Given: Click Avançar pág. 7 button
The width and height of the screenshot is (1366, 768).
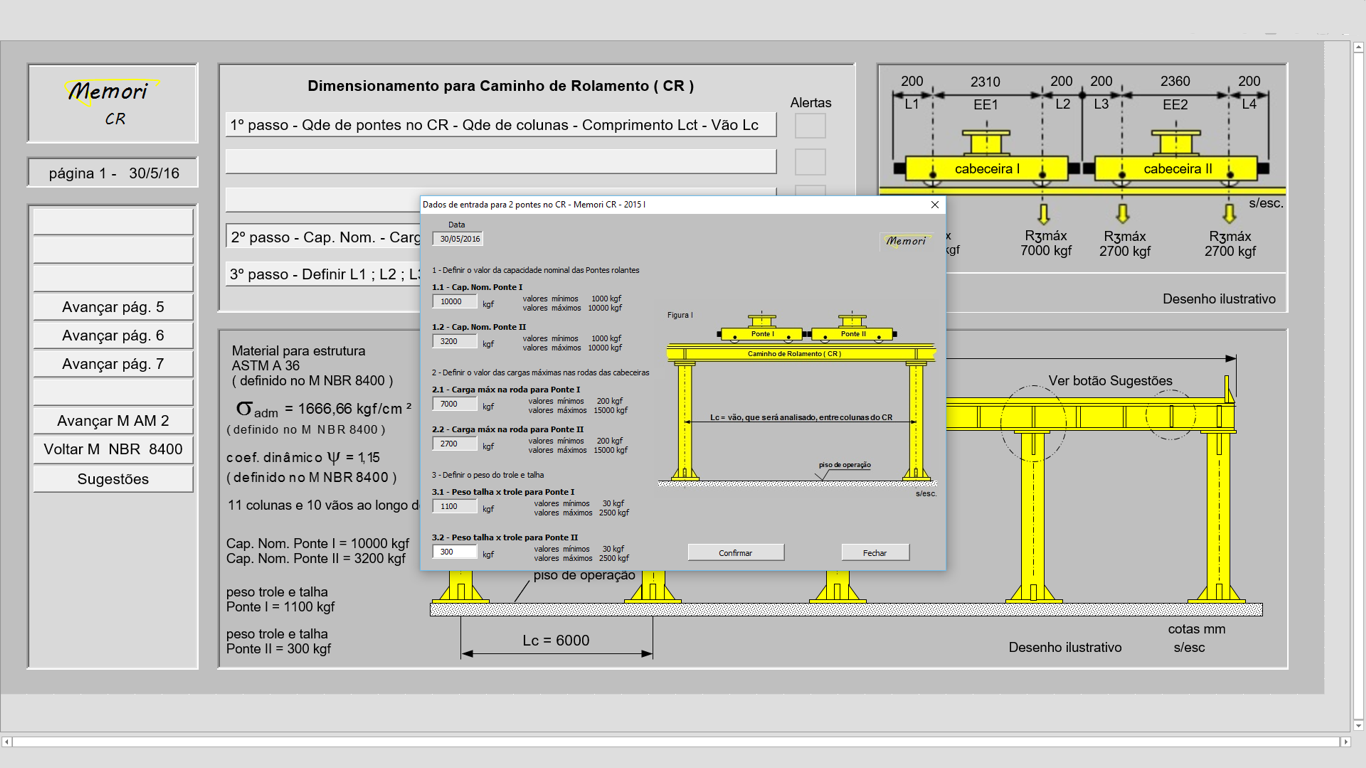Looking at the screenshot, I should [x=113, y=364].
